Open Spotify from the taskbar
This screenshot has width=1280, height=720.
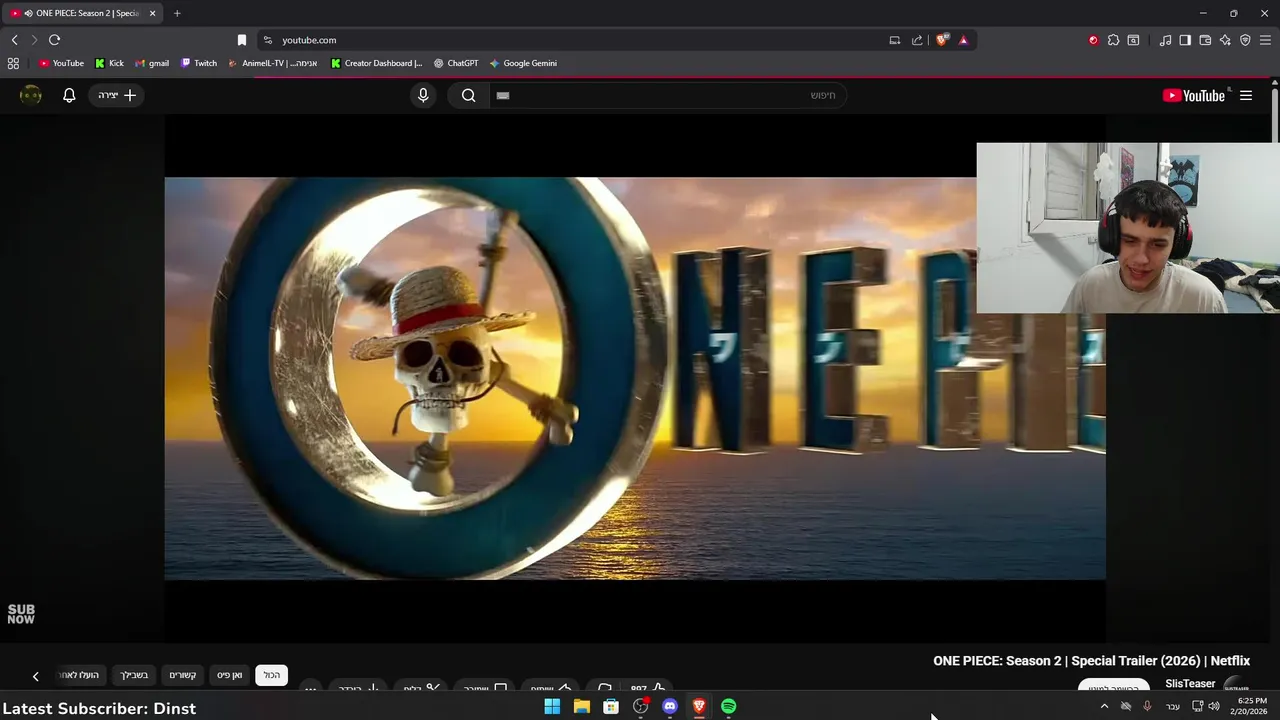pyautogui.click(x=729, y=707)
